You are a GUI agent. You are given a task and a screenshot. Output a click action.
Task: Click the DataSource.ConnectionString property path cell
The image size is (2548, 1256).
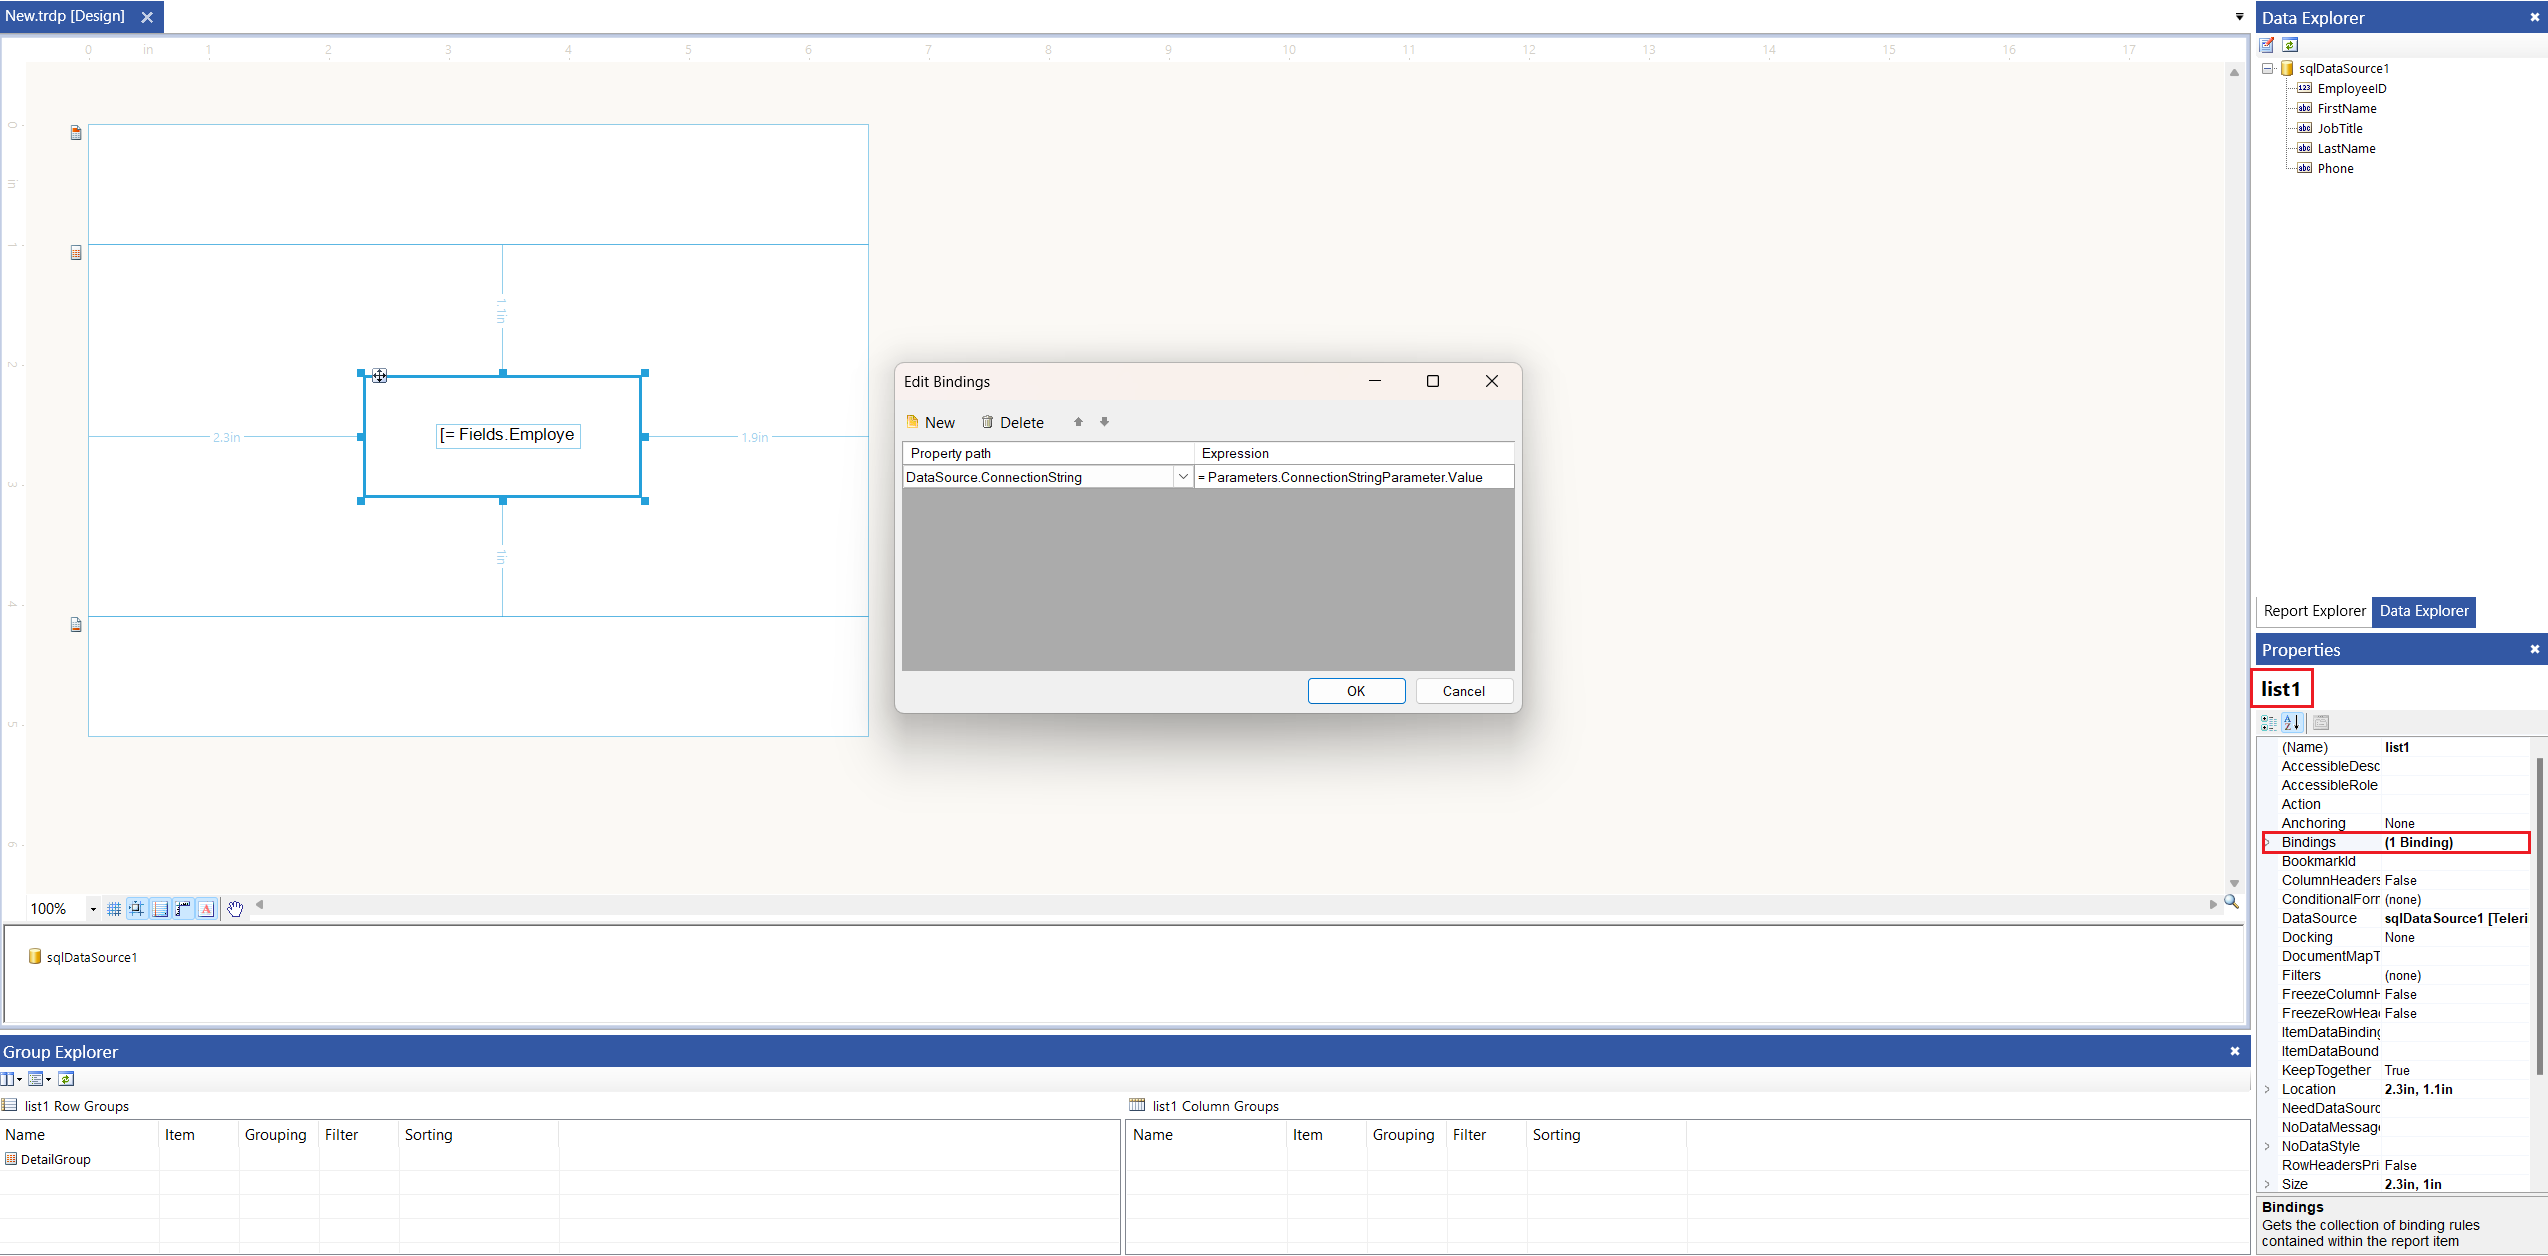coord(1038,477)
